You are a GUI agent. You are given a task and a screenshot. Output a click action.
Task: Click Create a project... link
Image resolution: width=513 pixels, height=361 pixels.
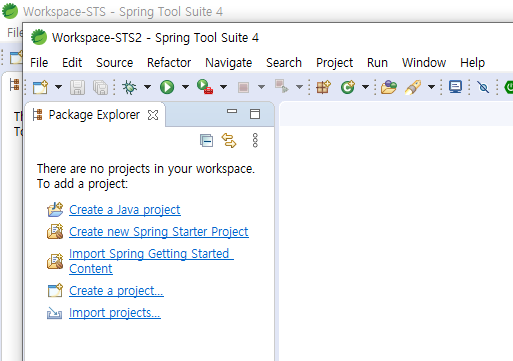(116, 291)
